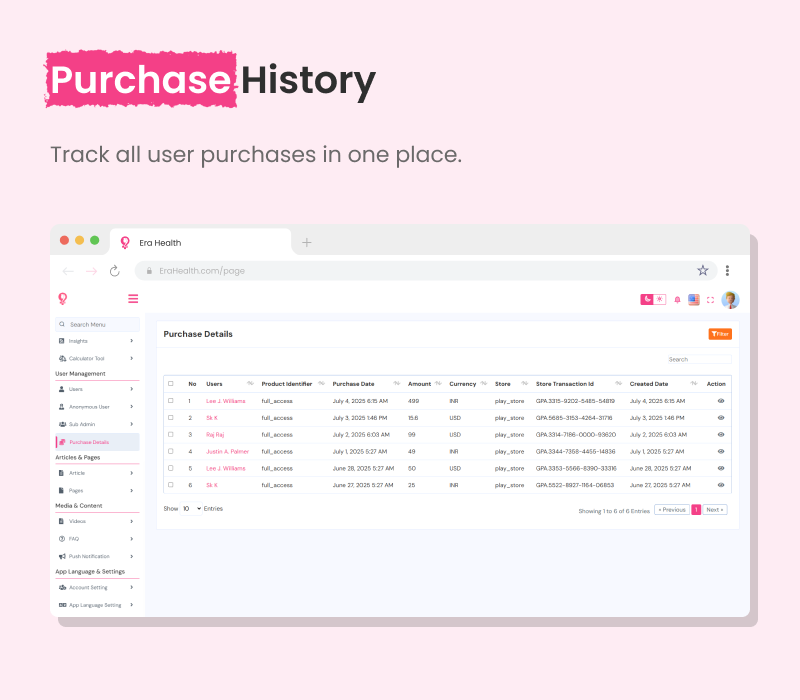This screenshot has width=800, height=700.
Task: Go back in the browser
Action: click(68, 271)
